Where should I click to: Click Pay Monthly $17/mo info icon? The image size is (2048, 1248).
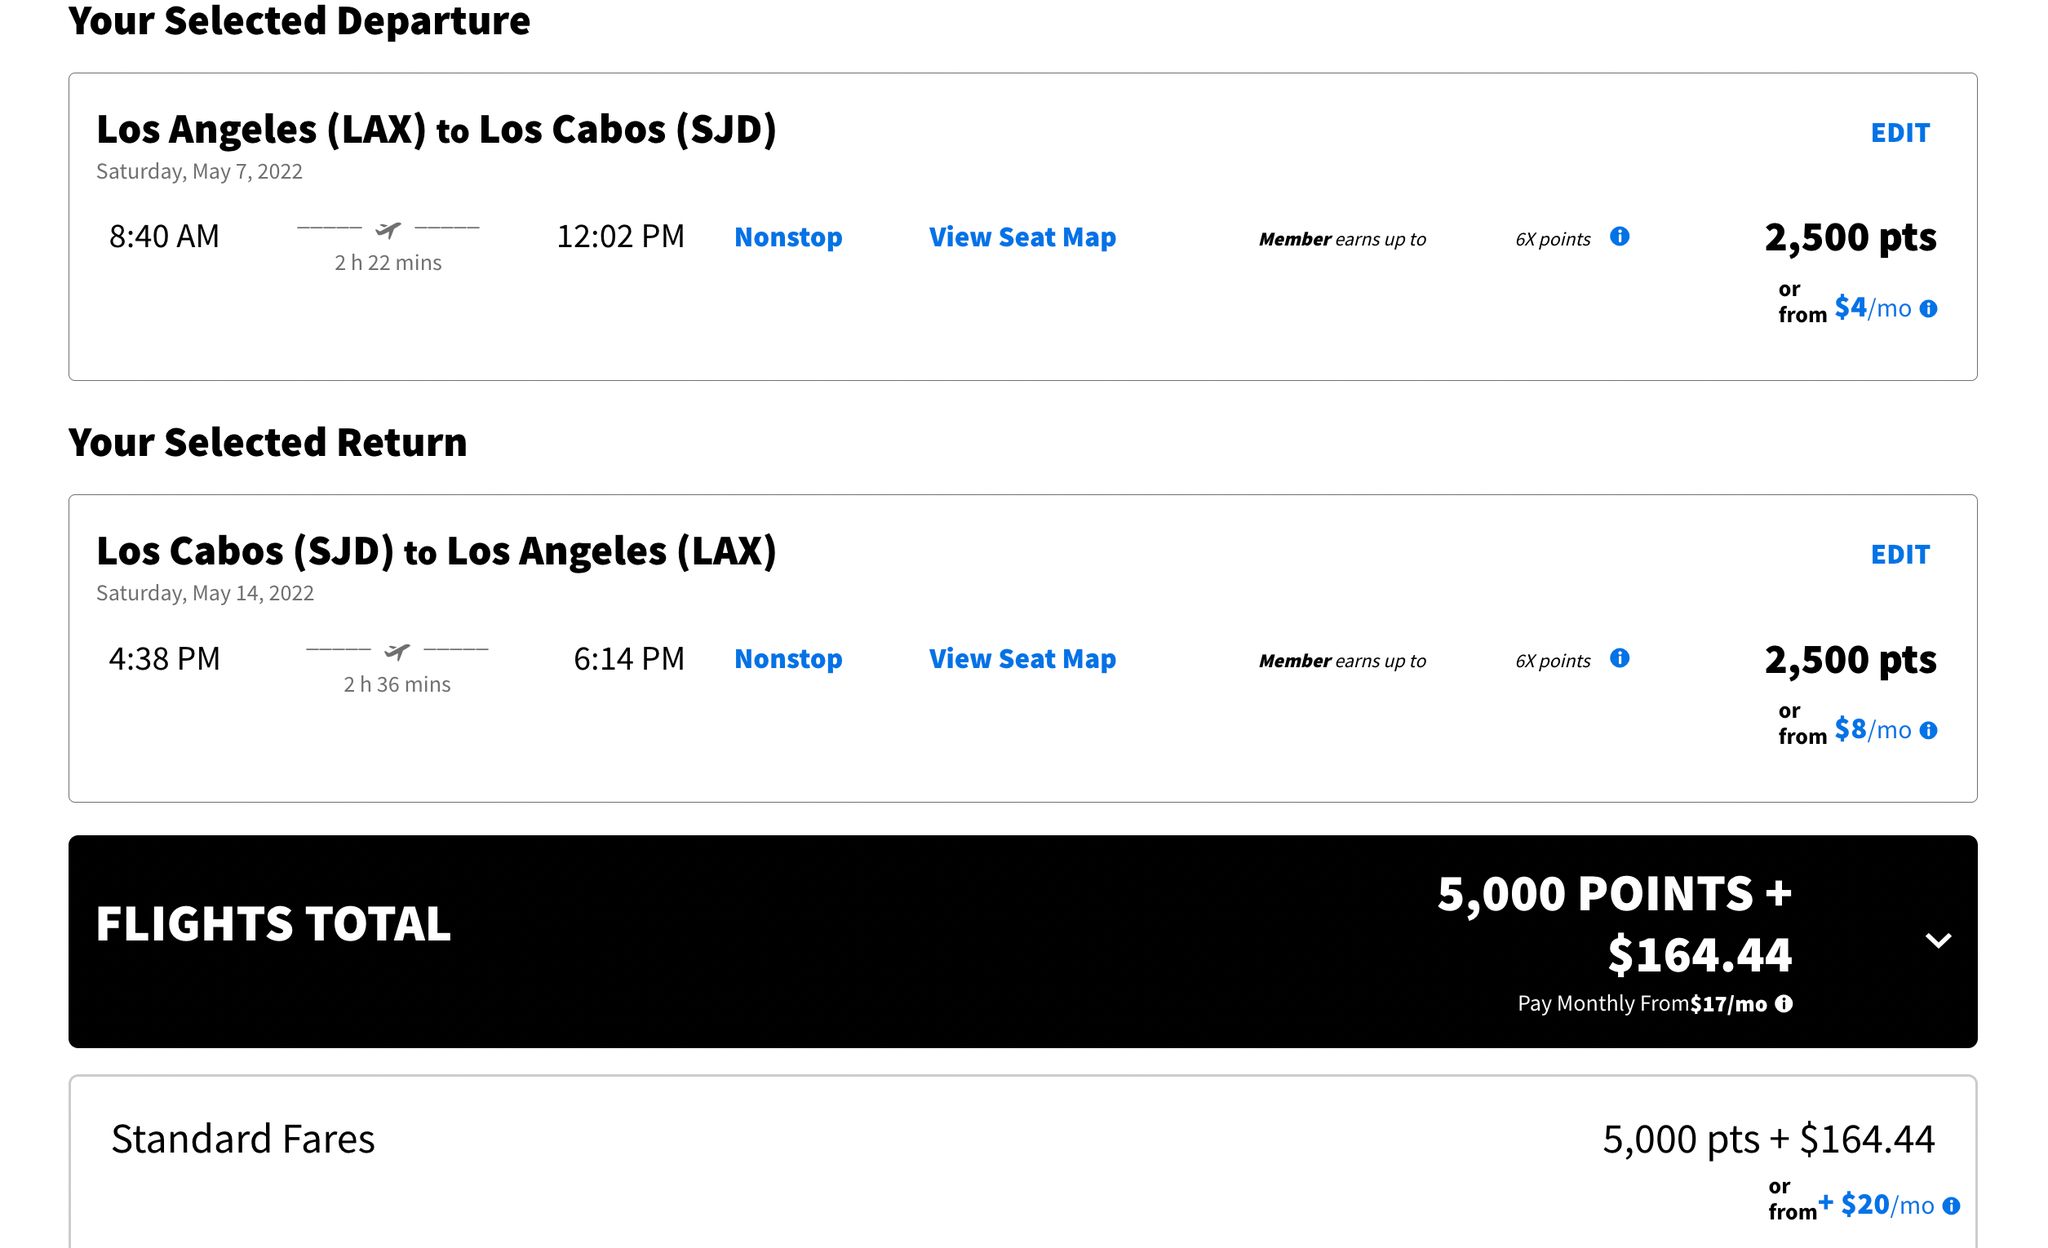pos(1784,1004)
